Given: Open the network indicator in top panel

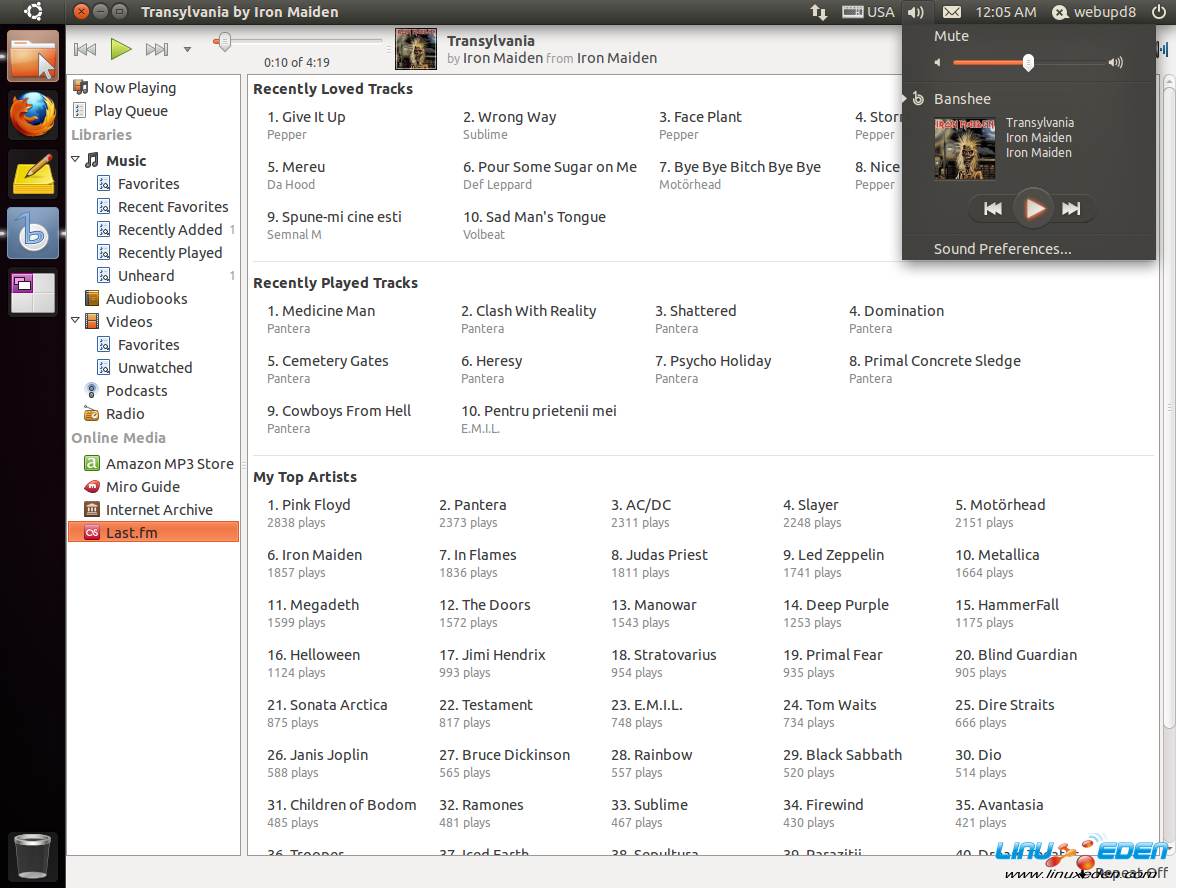Looking at the screenshot, I should (x=818, y=12).
